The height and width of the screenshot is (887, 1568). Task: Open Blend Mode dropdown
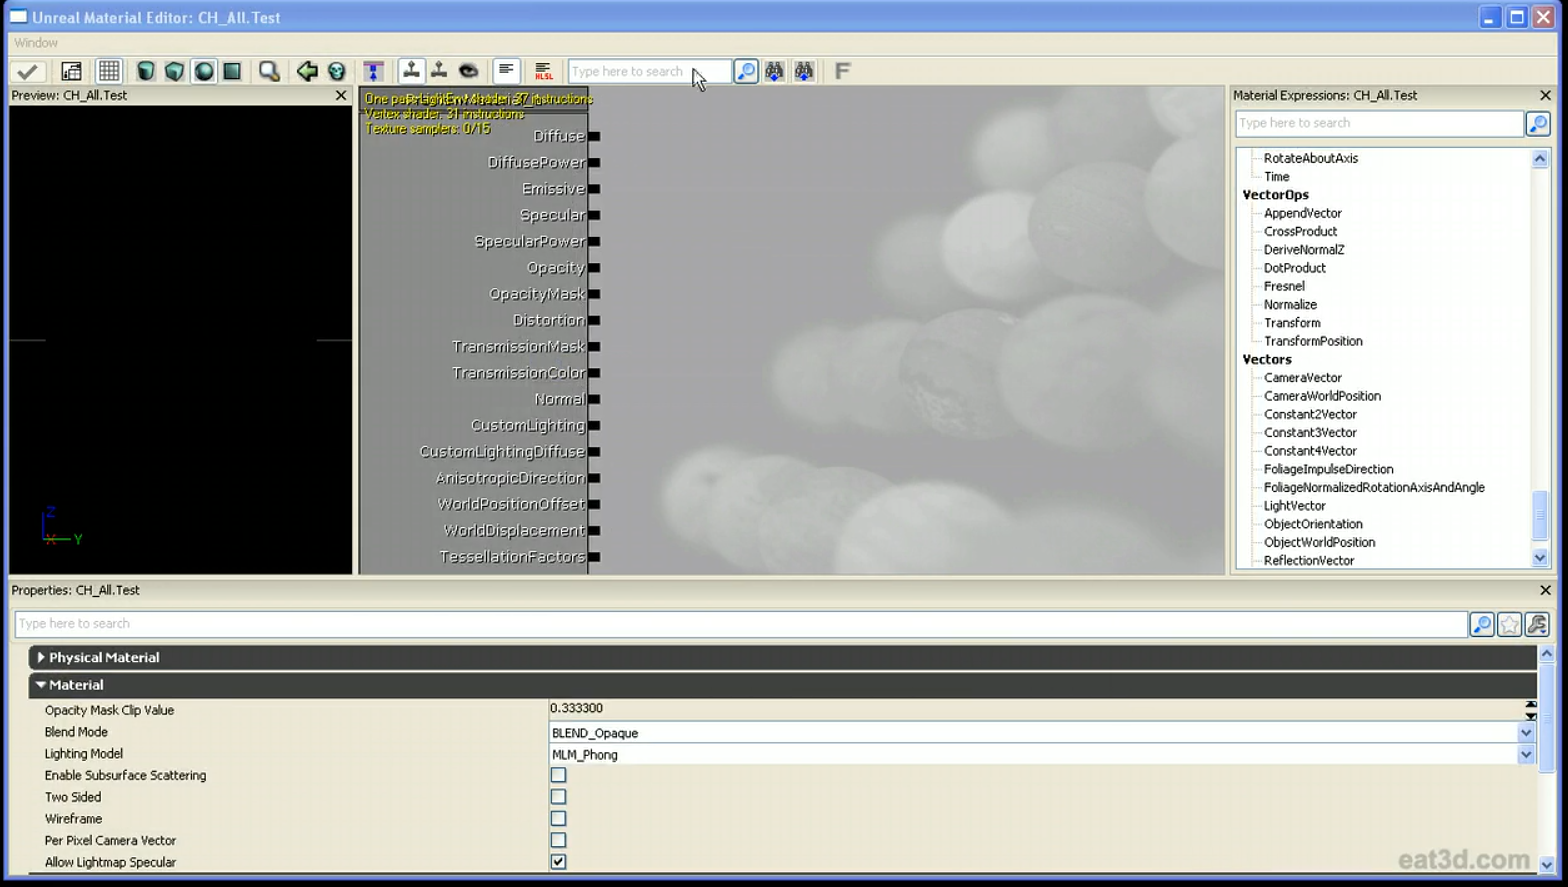point(1526,733)
